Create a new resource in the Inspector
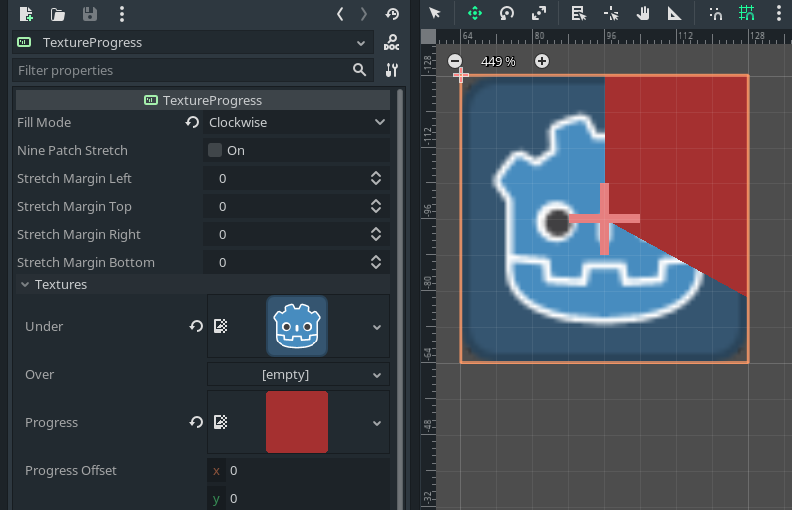 coord(26,14)
